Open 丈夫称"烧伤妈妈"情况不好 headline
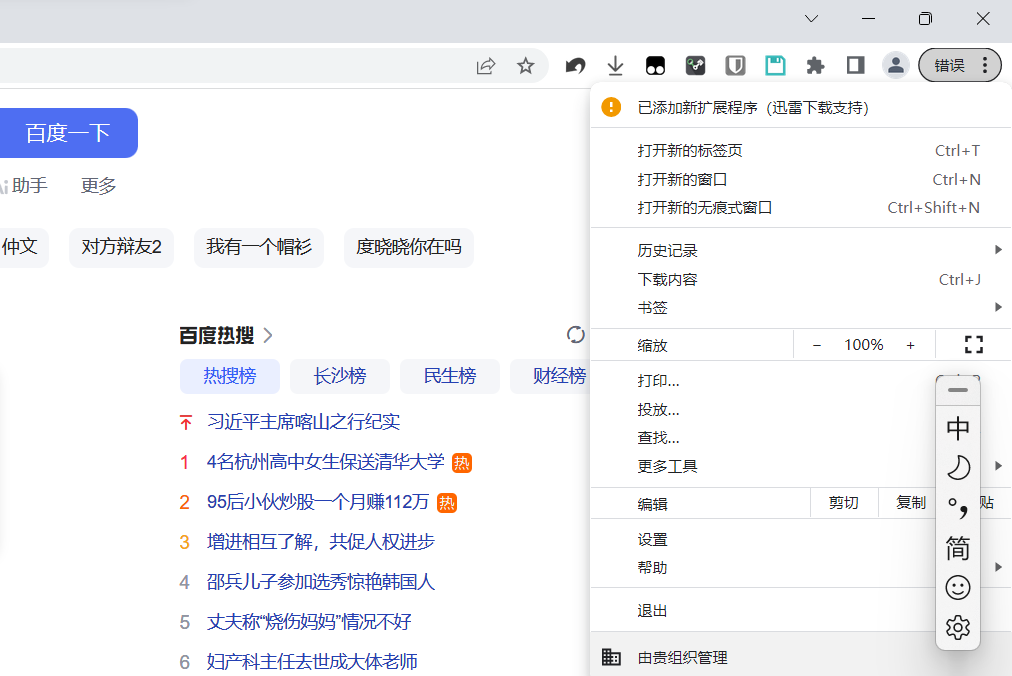The image size is (1012, 676). click(309, 622)
